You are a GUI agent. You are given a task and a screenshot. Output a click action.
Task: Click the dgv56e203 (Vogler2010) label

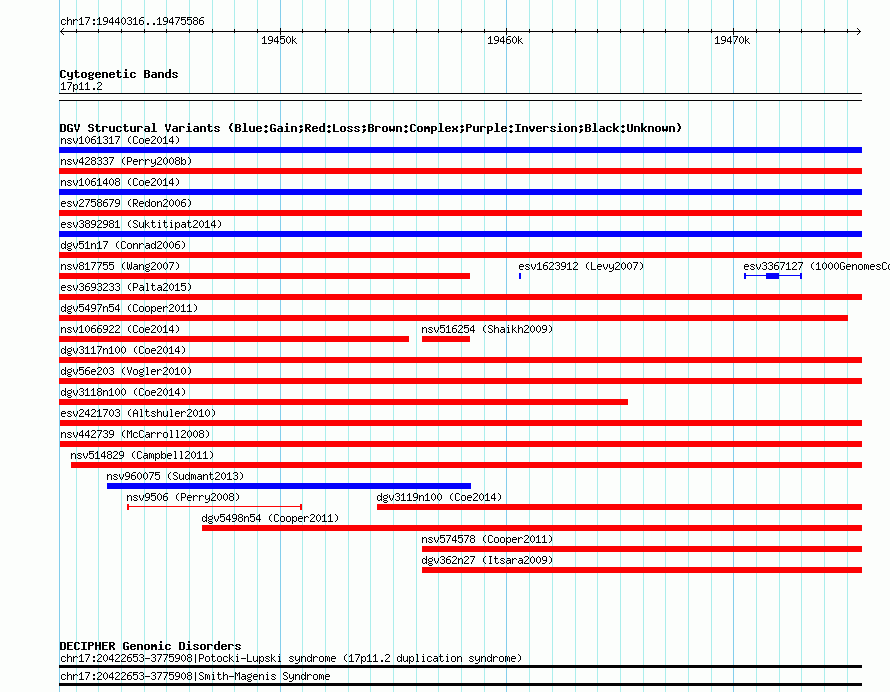coord(126,371)
